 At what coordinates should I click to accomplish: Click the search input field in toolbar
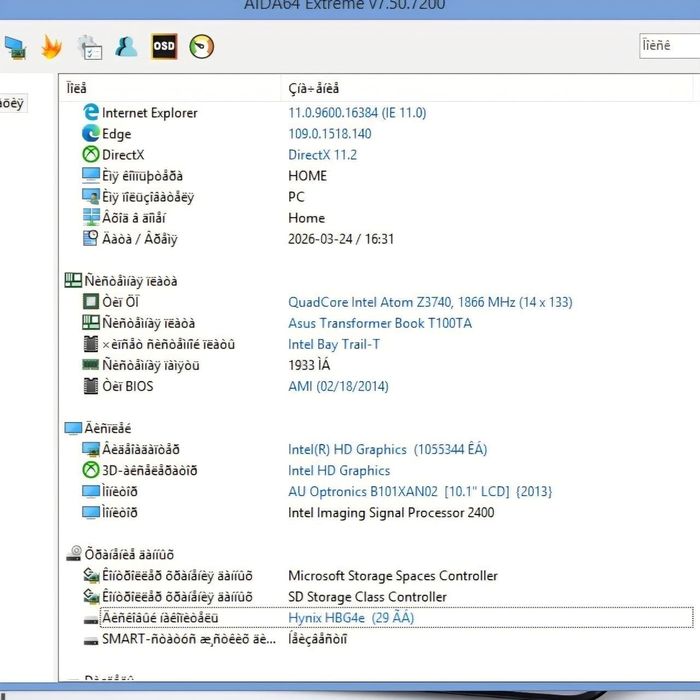click(670, 46)
